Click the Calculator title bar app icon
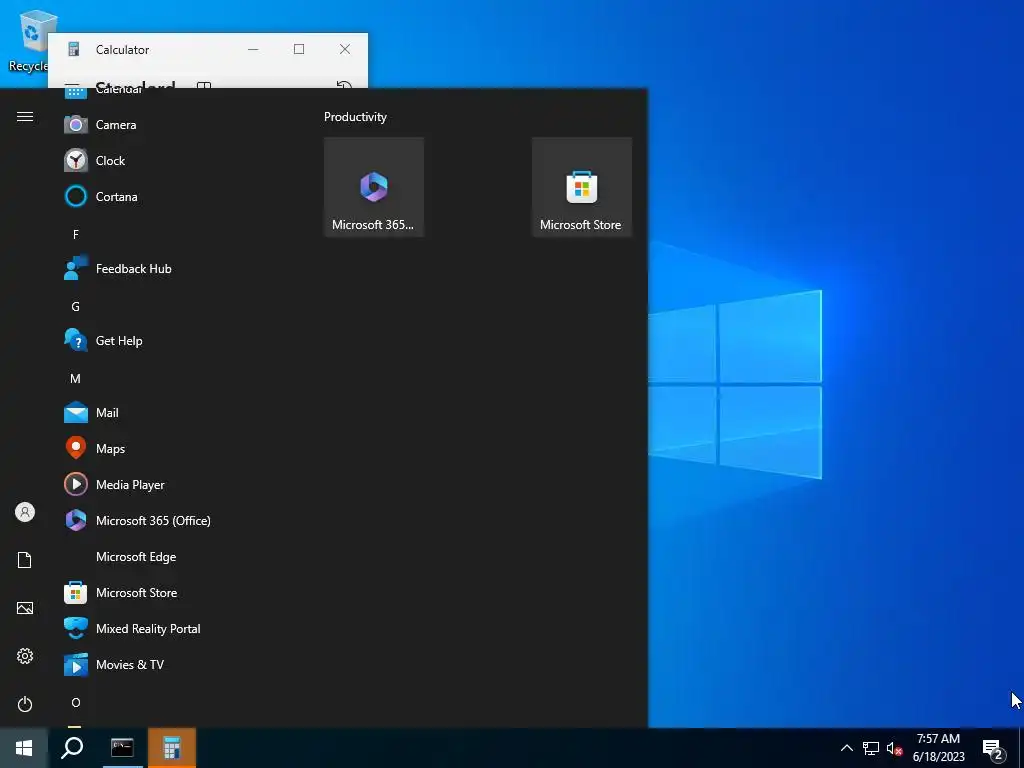The image size is (1024, 768). pyautogui.click(x=74, y=49)
